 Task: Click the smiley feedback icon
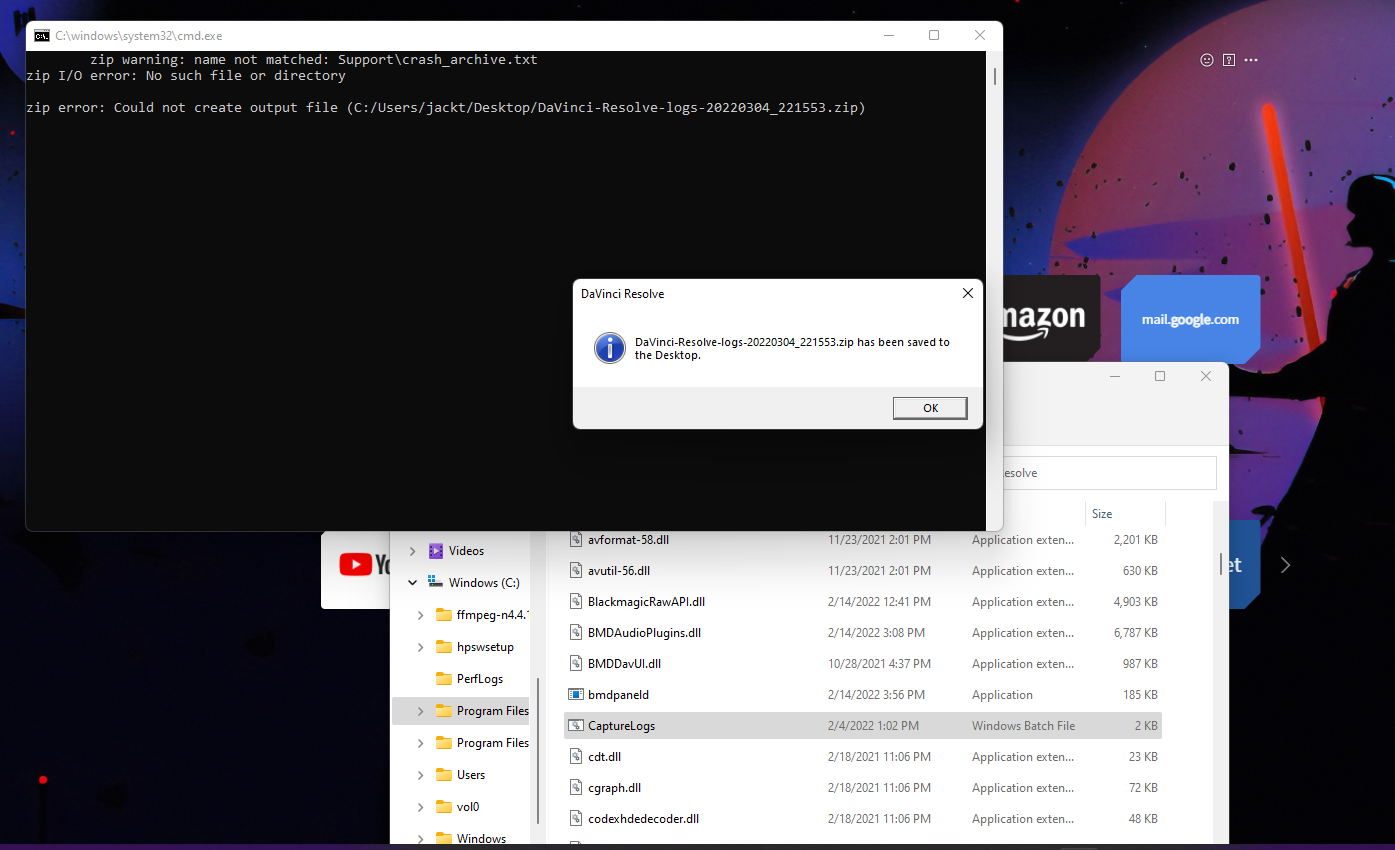[1207, 60]
